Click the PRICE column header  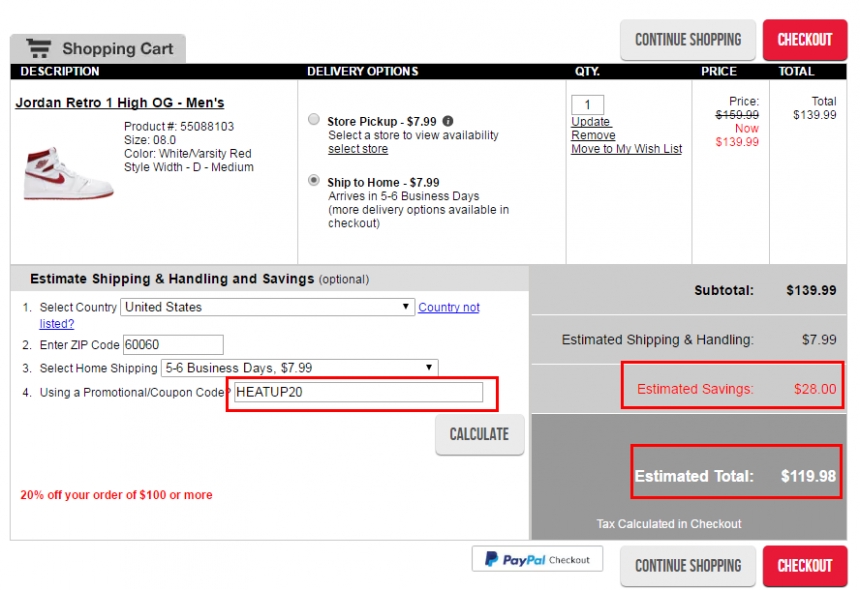coord(718,71)
